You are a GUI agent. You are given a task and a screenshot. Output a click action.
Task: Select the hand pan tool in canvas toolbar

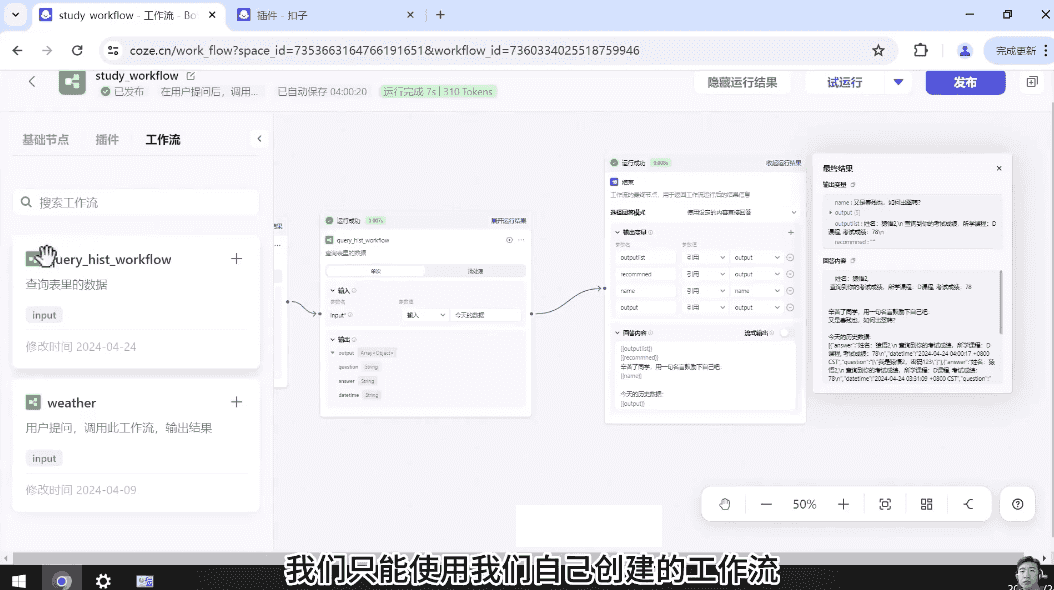tap(725, 504)
